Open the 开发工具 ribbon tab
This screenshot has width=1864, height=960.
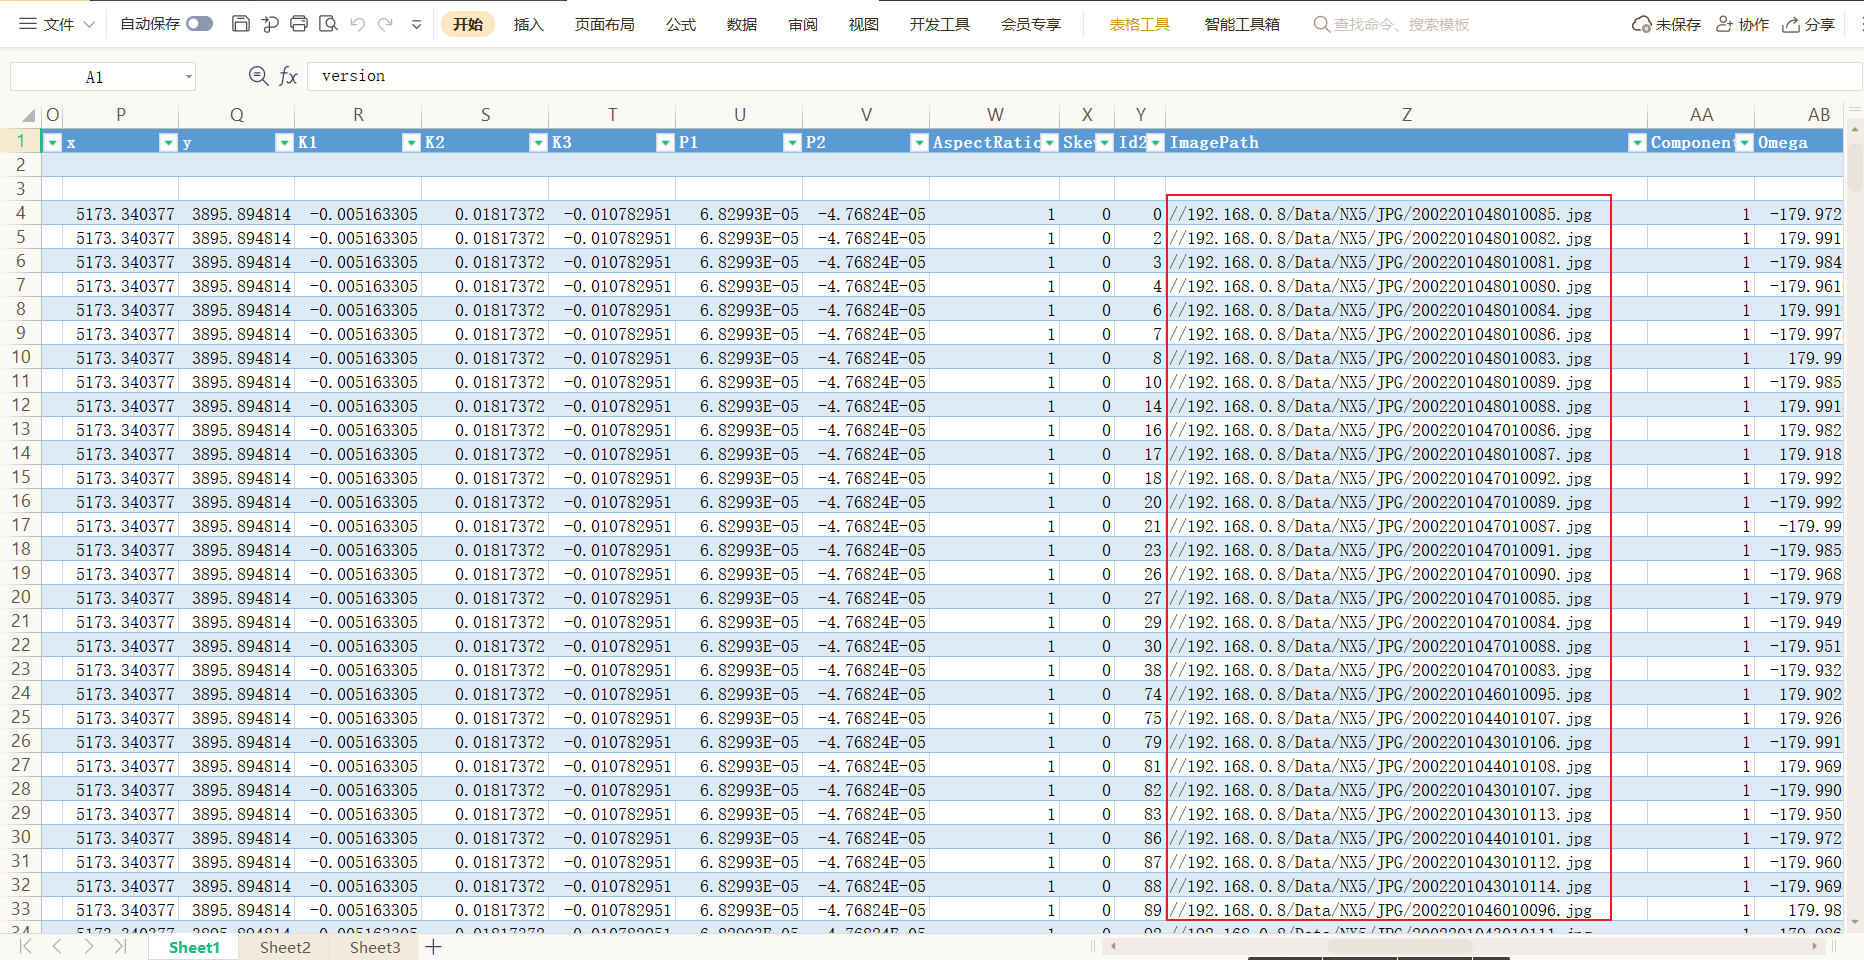click(940, 24)
